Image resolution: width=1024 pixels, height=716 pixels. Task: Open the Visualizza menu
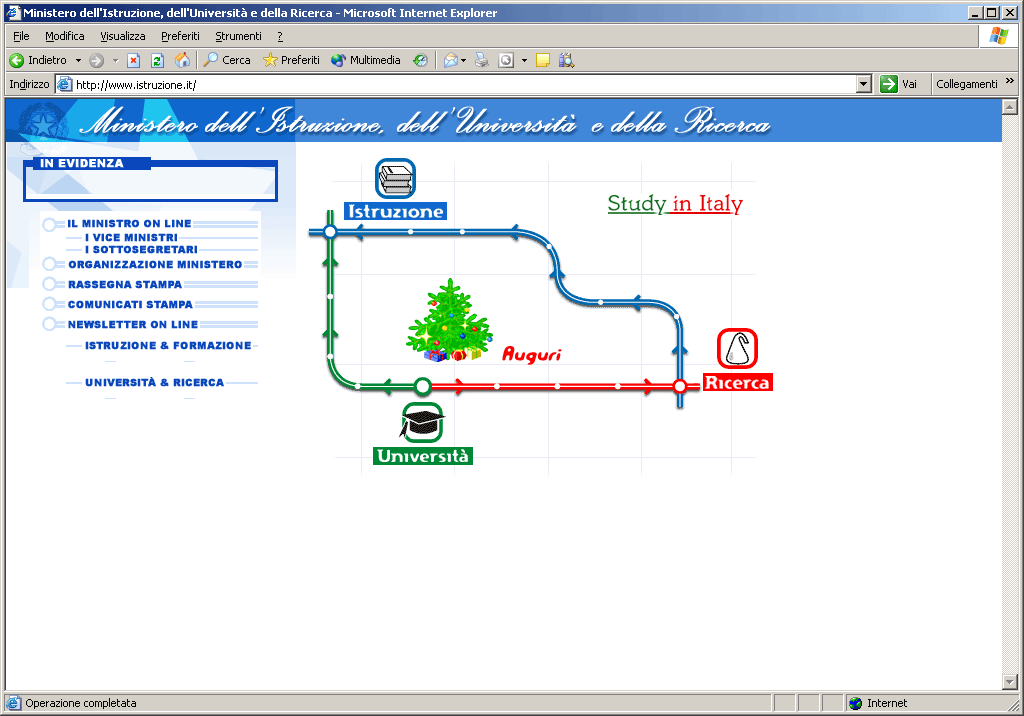click(x=123, y=36)
